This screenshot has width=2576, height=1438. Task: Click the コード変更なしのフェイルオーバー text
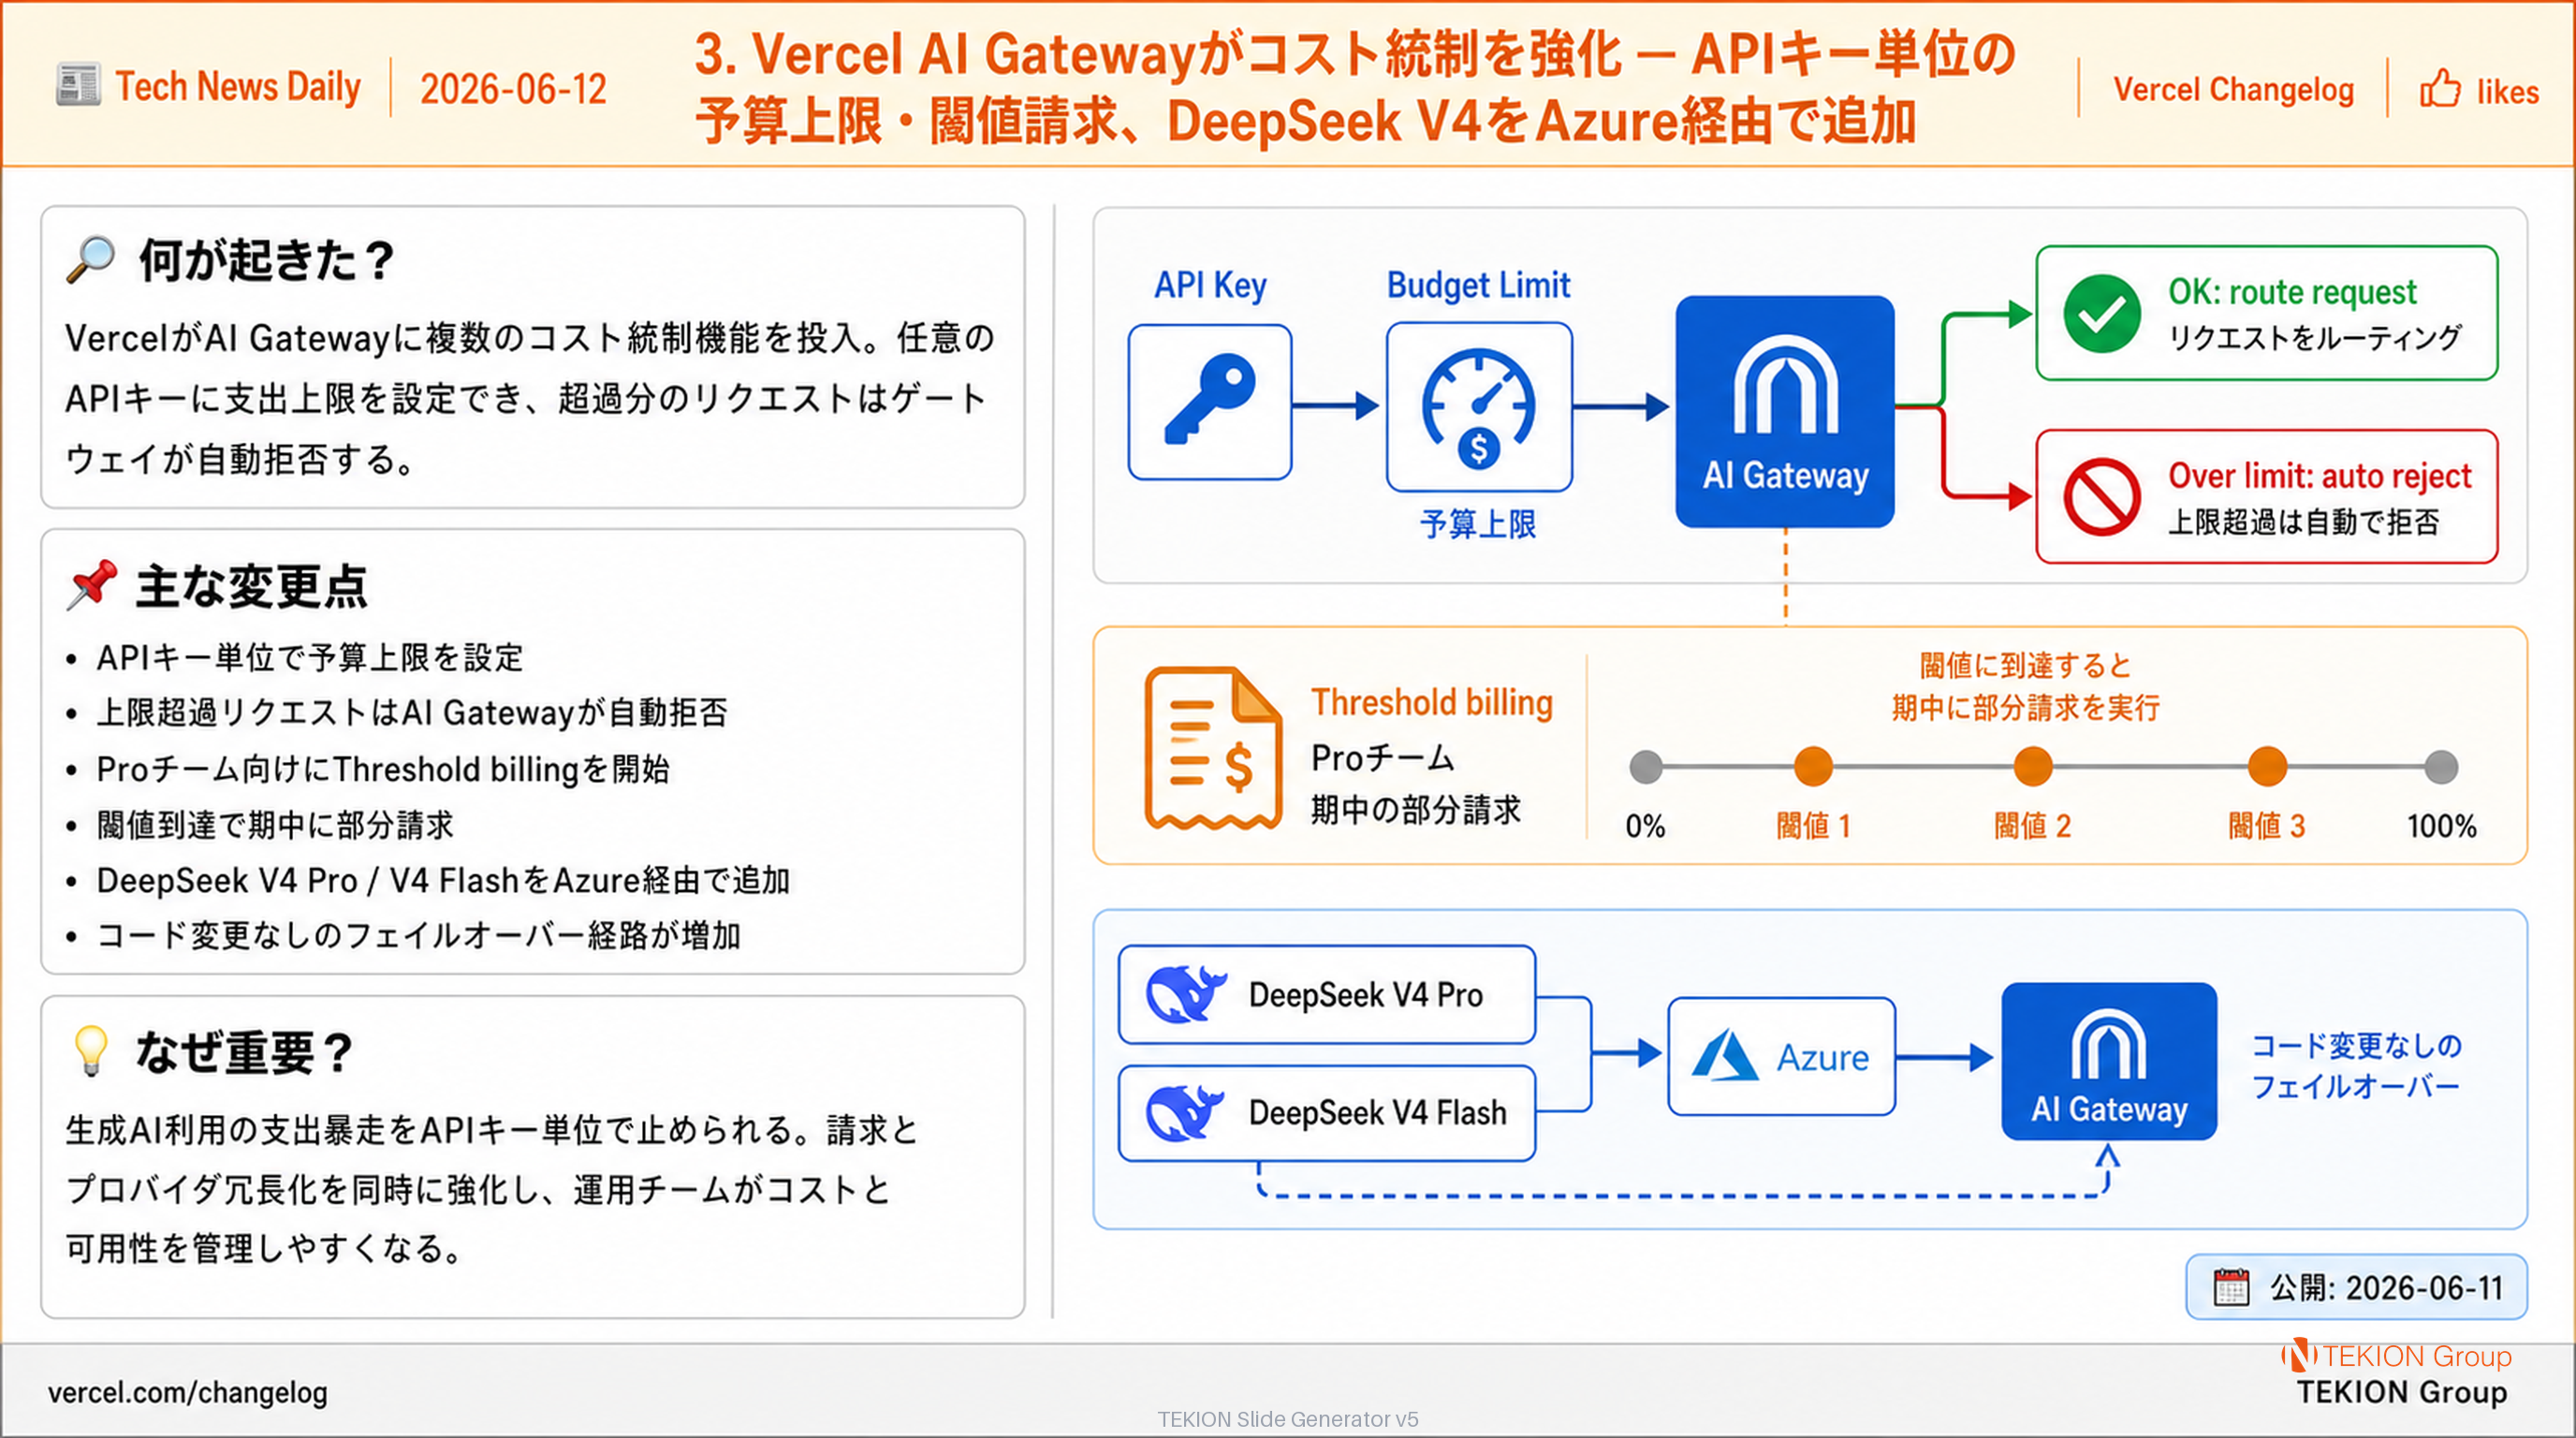(2356, 1065)
